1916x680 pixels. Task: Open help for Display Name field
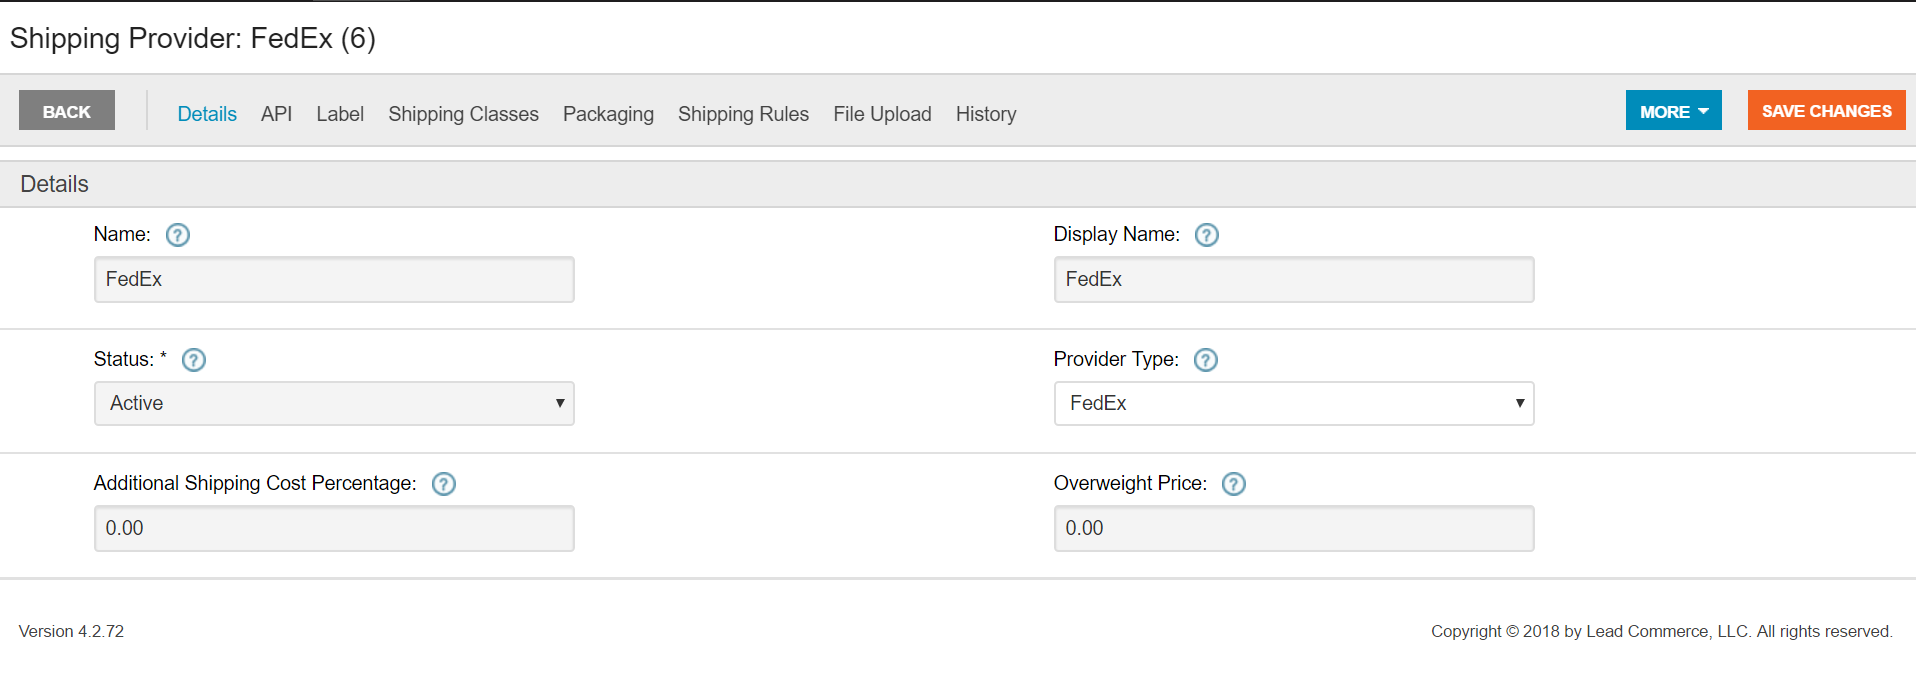[x=1207, y=235]
